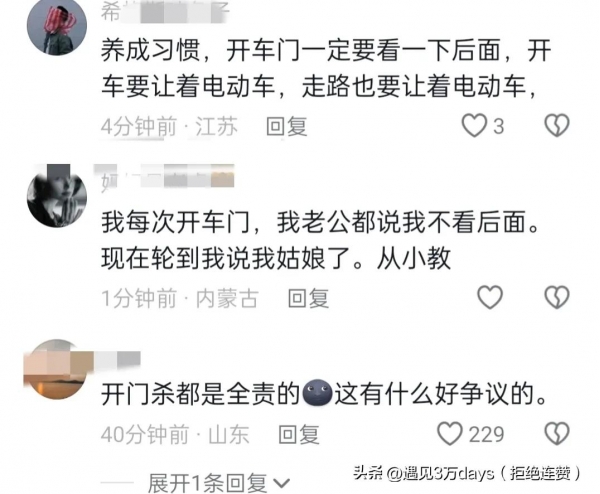
Task: Reply to the 1分钟前 Inner Mongolia comment
Action: (308, 298)
